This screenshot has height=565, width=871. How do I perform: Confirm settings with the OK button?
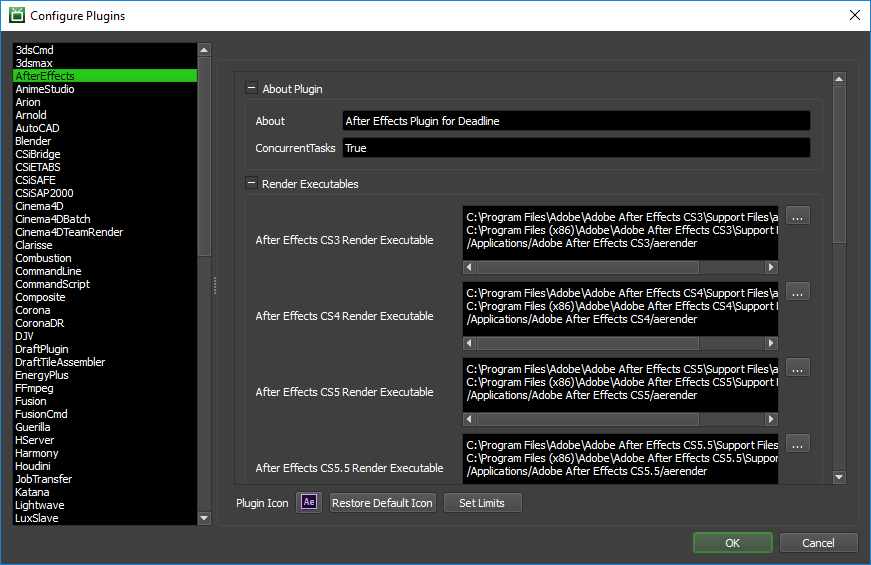[732, 542]
